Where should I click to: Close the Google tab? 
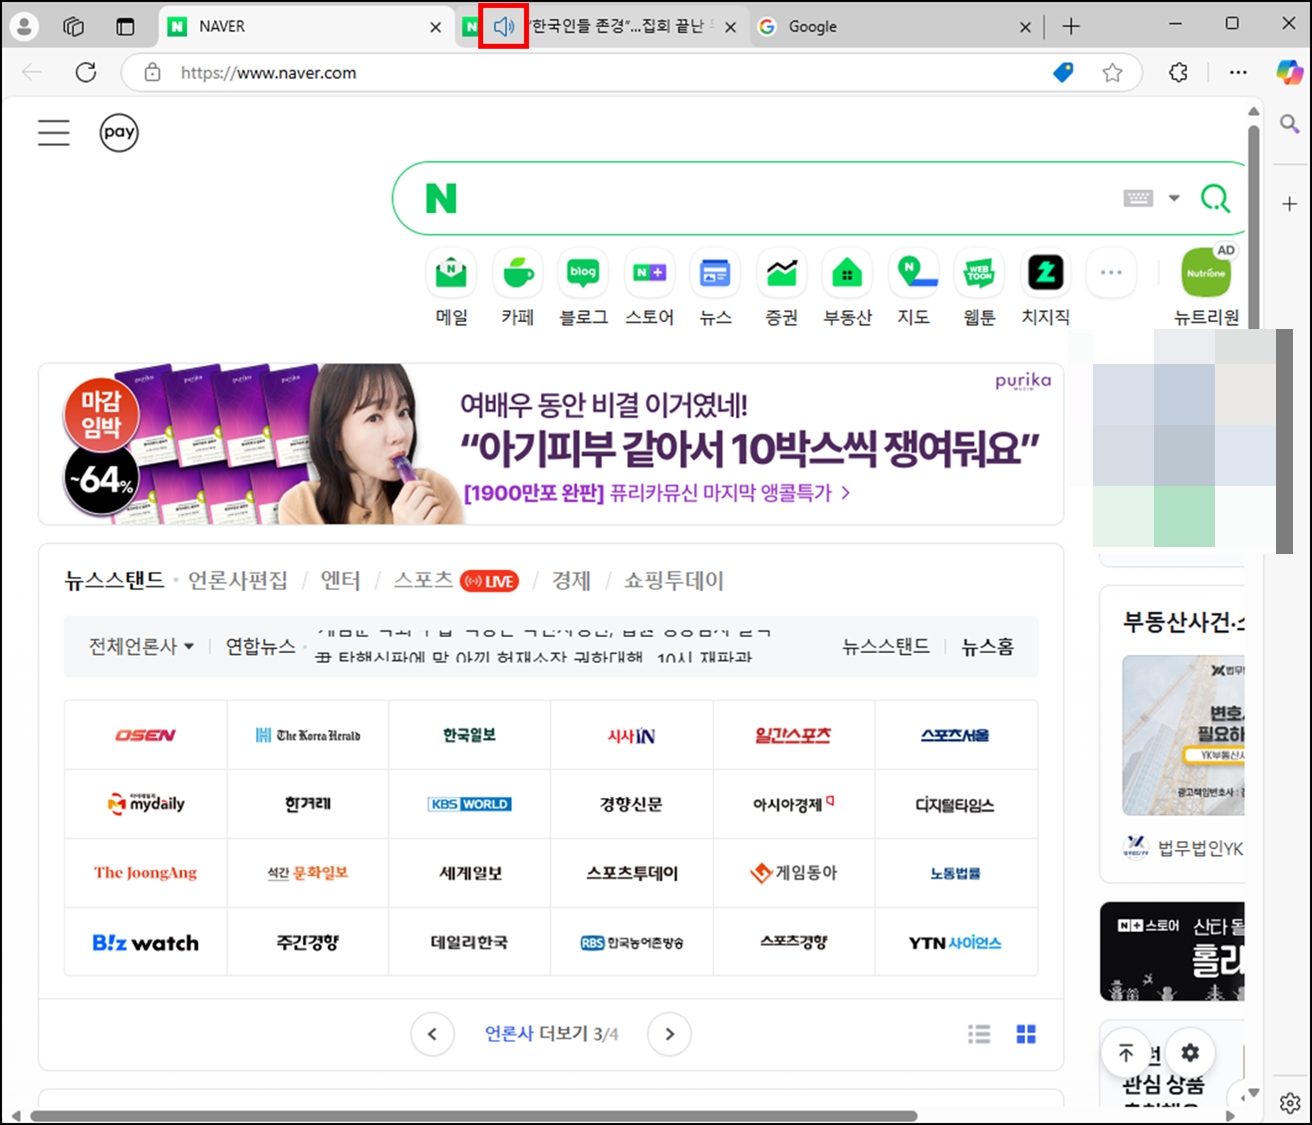(x=1025, y=27)
